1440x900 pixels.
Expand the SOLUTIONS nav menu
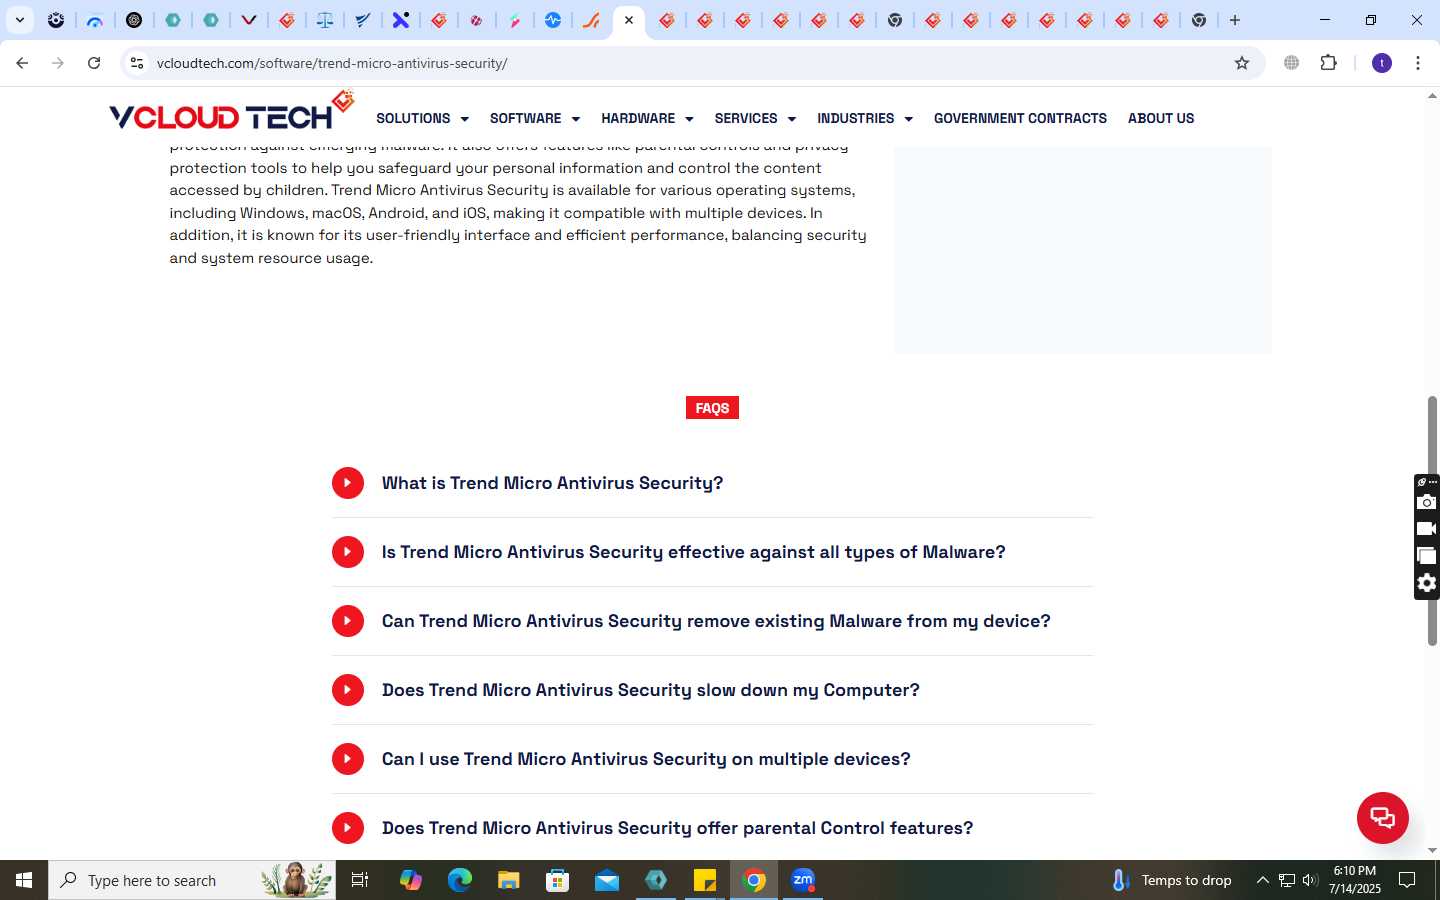[x=422, y=118]
